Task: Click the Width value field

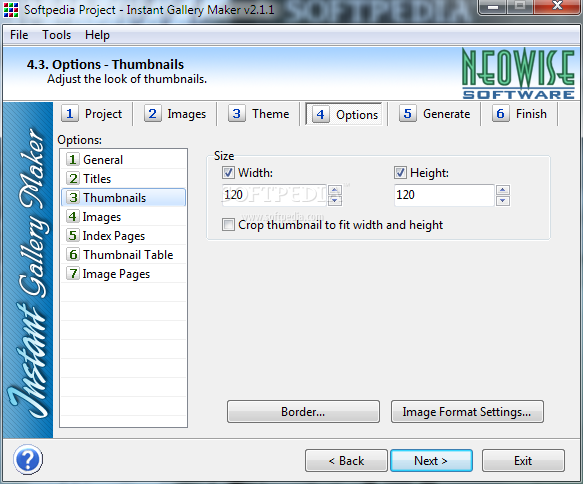Action: coord(274,195)
